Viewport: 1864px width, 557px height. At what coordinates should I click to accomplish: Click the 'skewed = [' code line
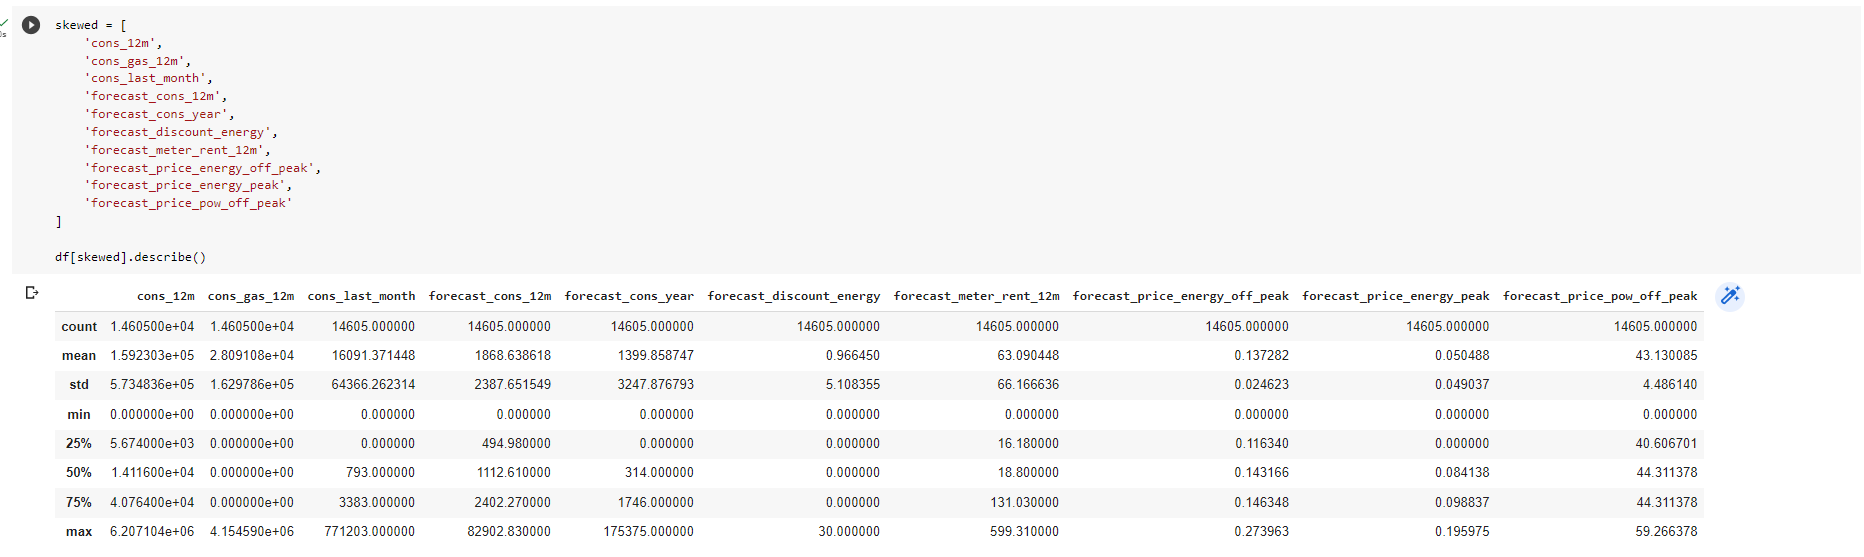point(90,25)
